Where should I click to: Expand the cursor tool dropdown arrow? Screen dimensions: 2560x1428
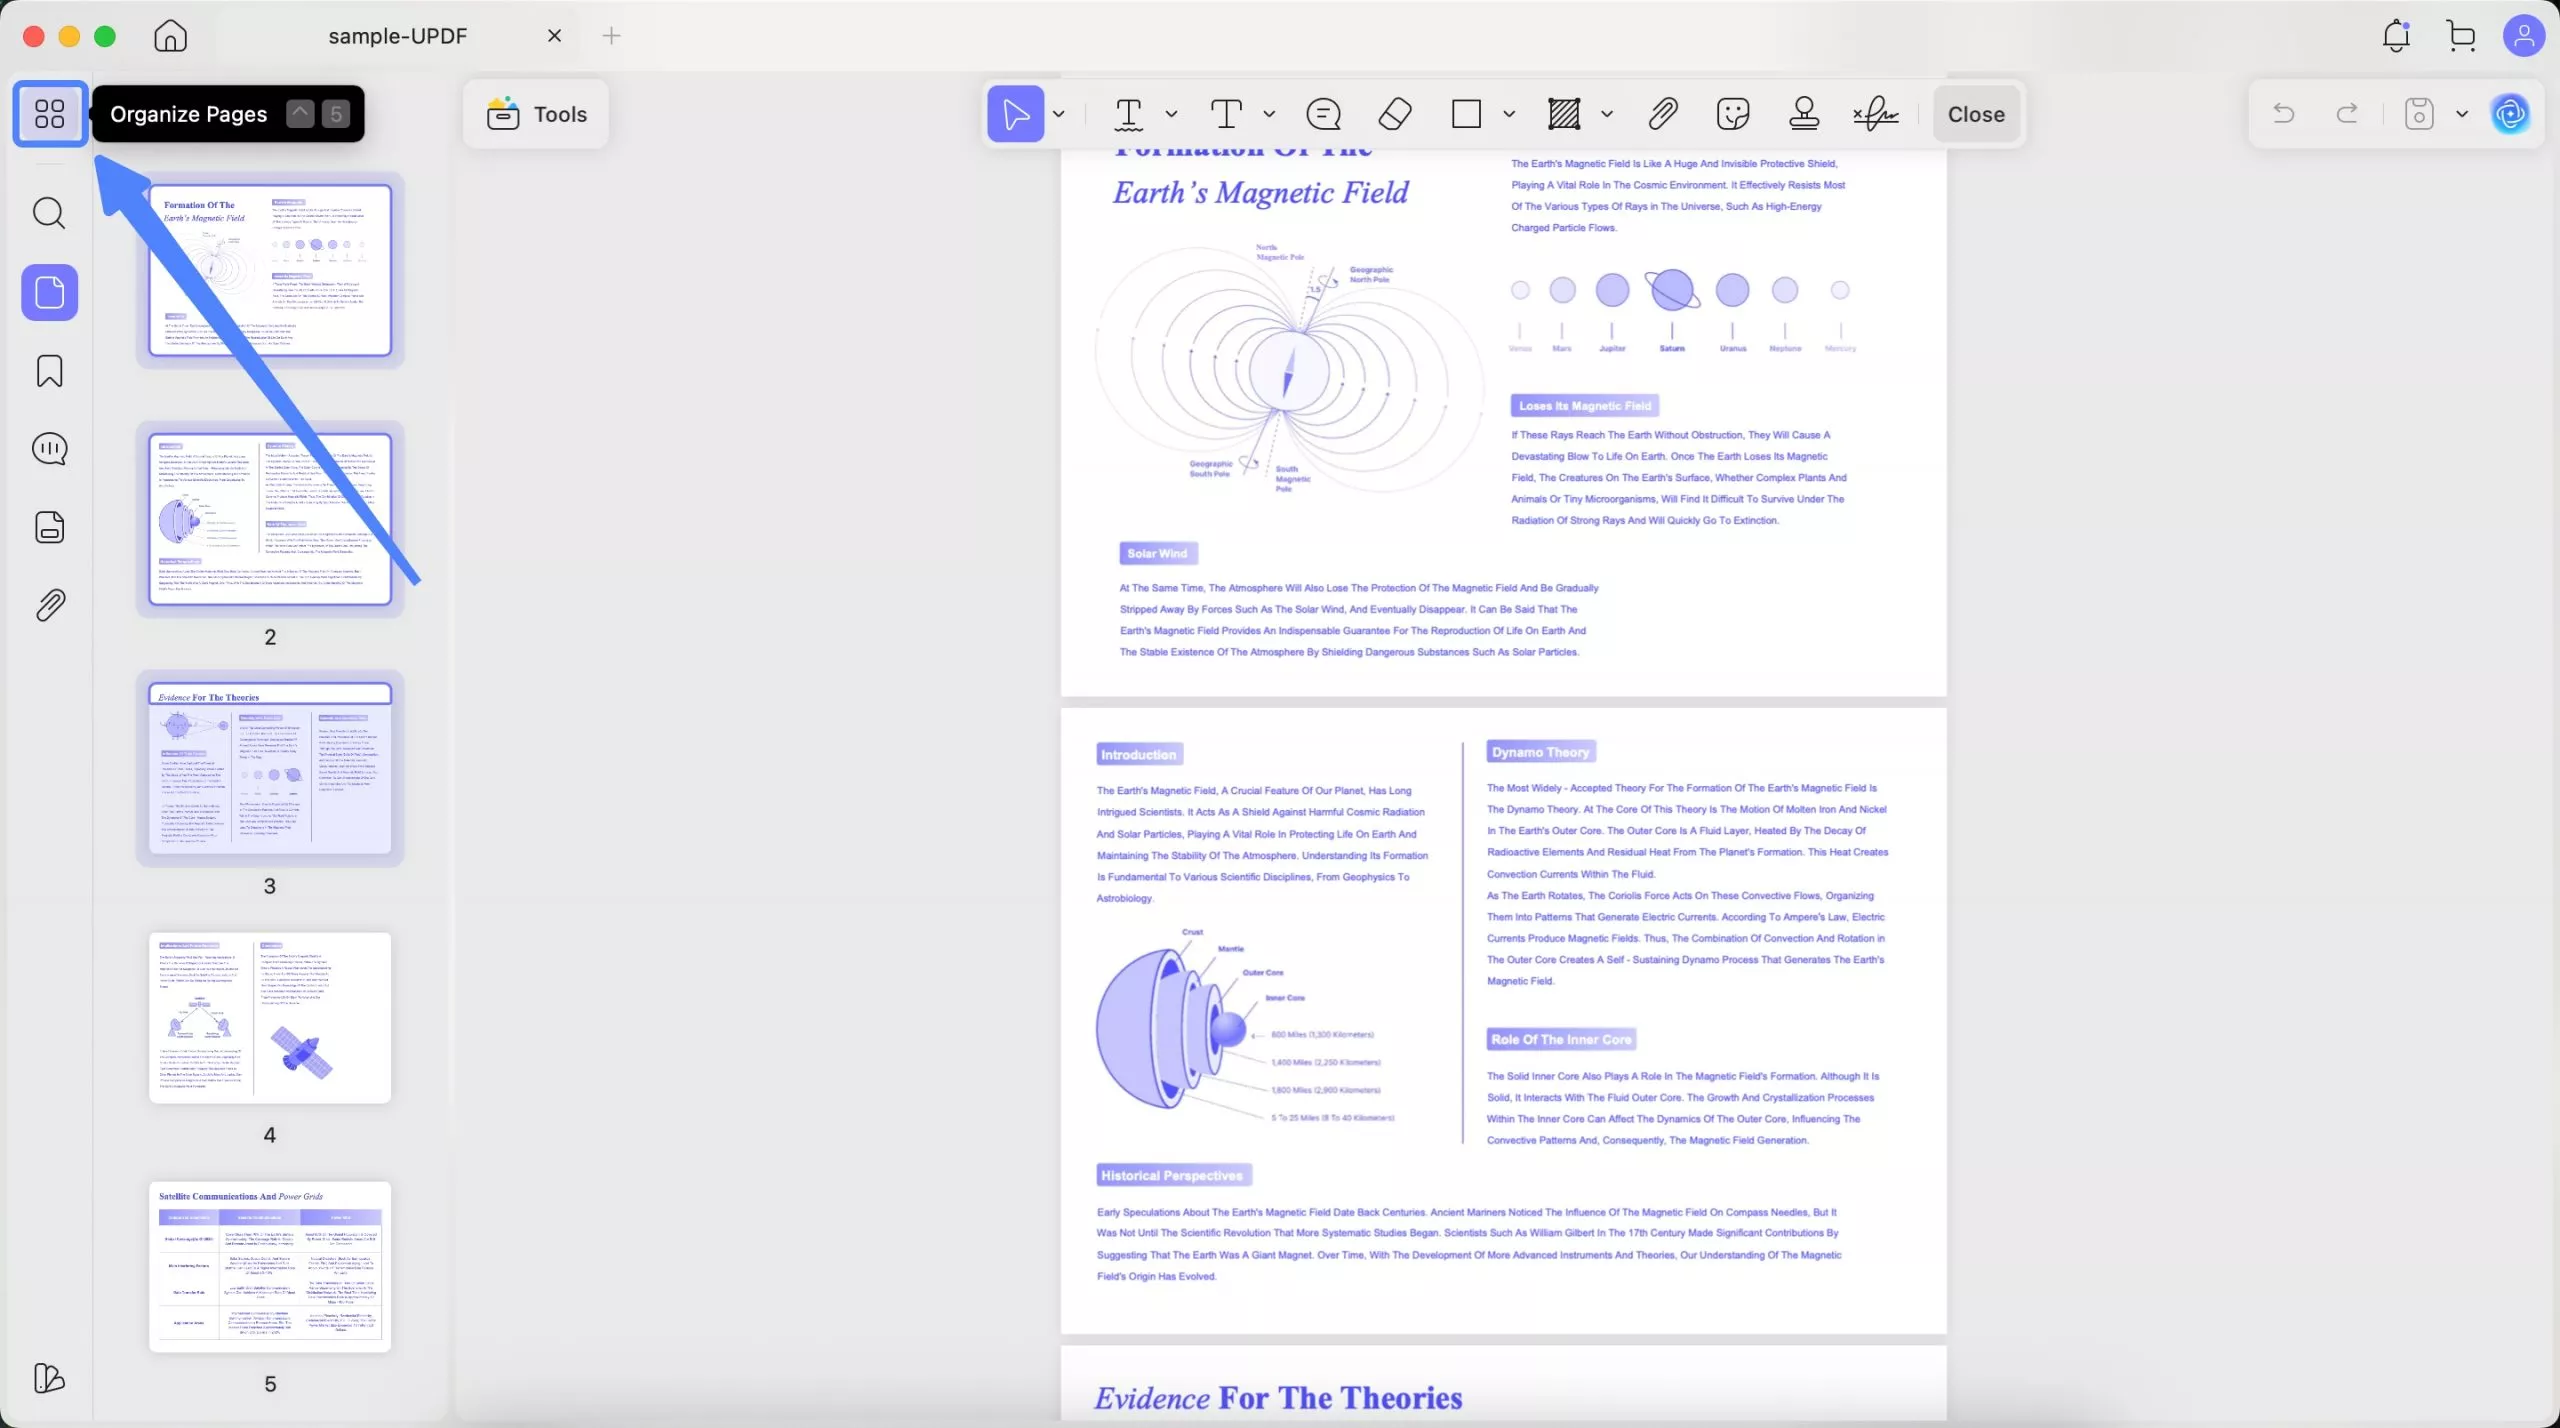1059,114
